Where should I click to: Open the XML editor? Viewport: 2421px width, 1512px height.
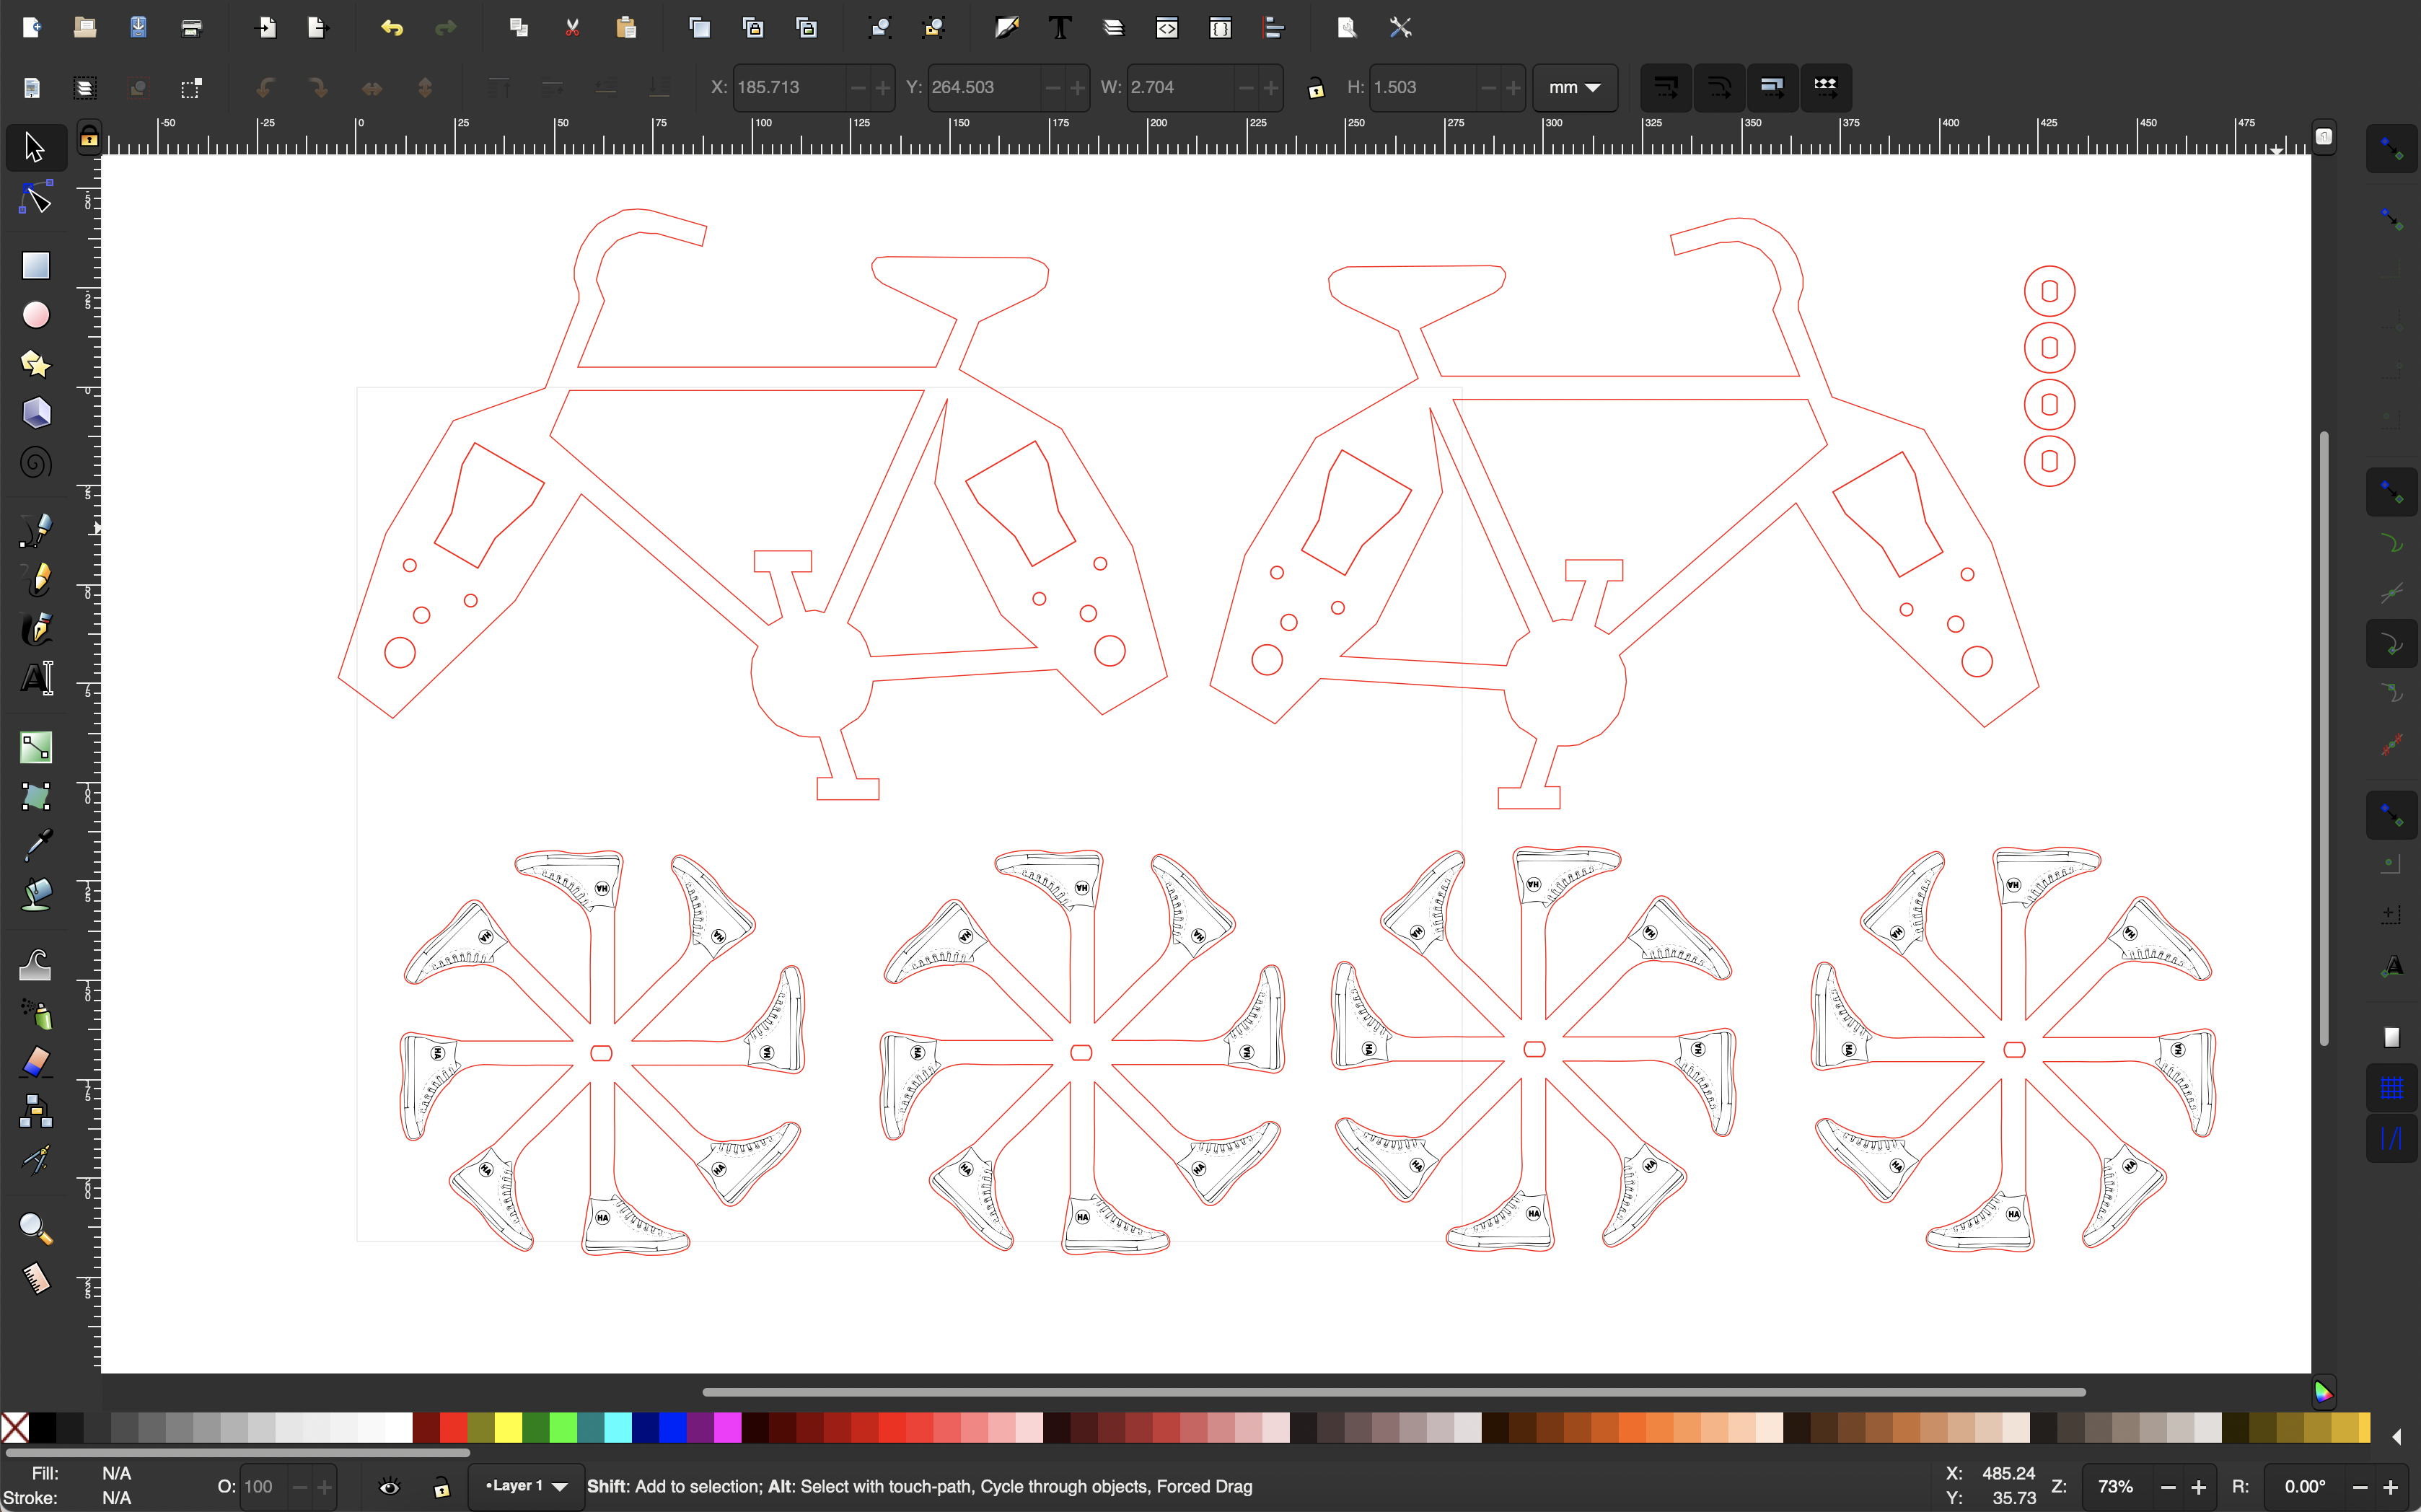[1167, 27]
